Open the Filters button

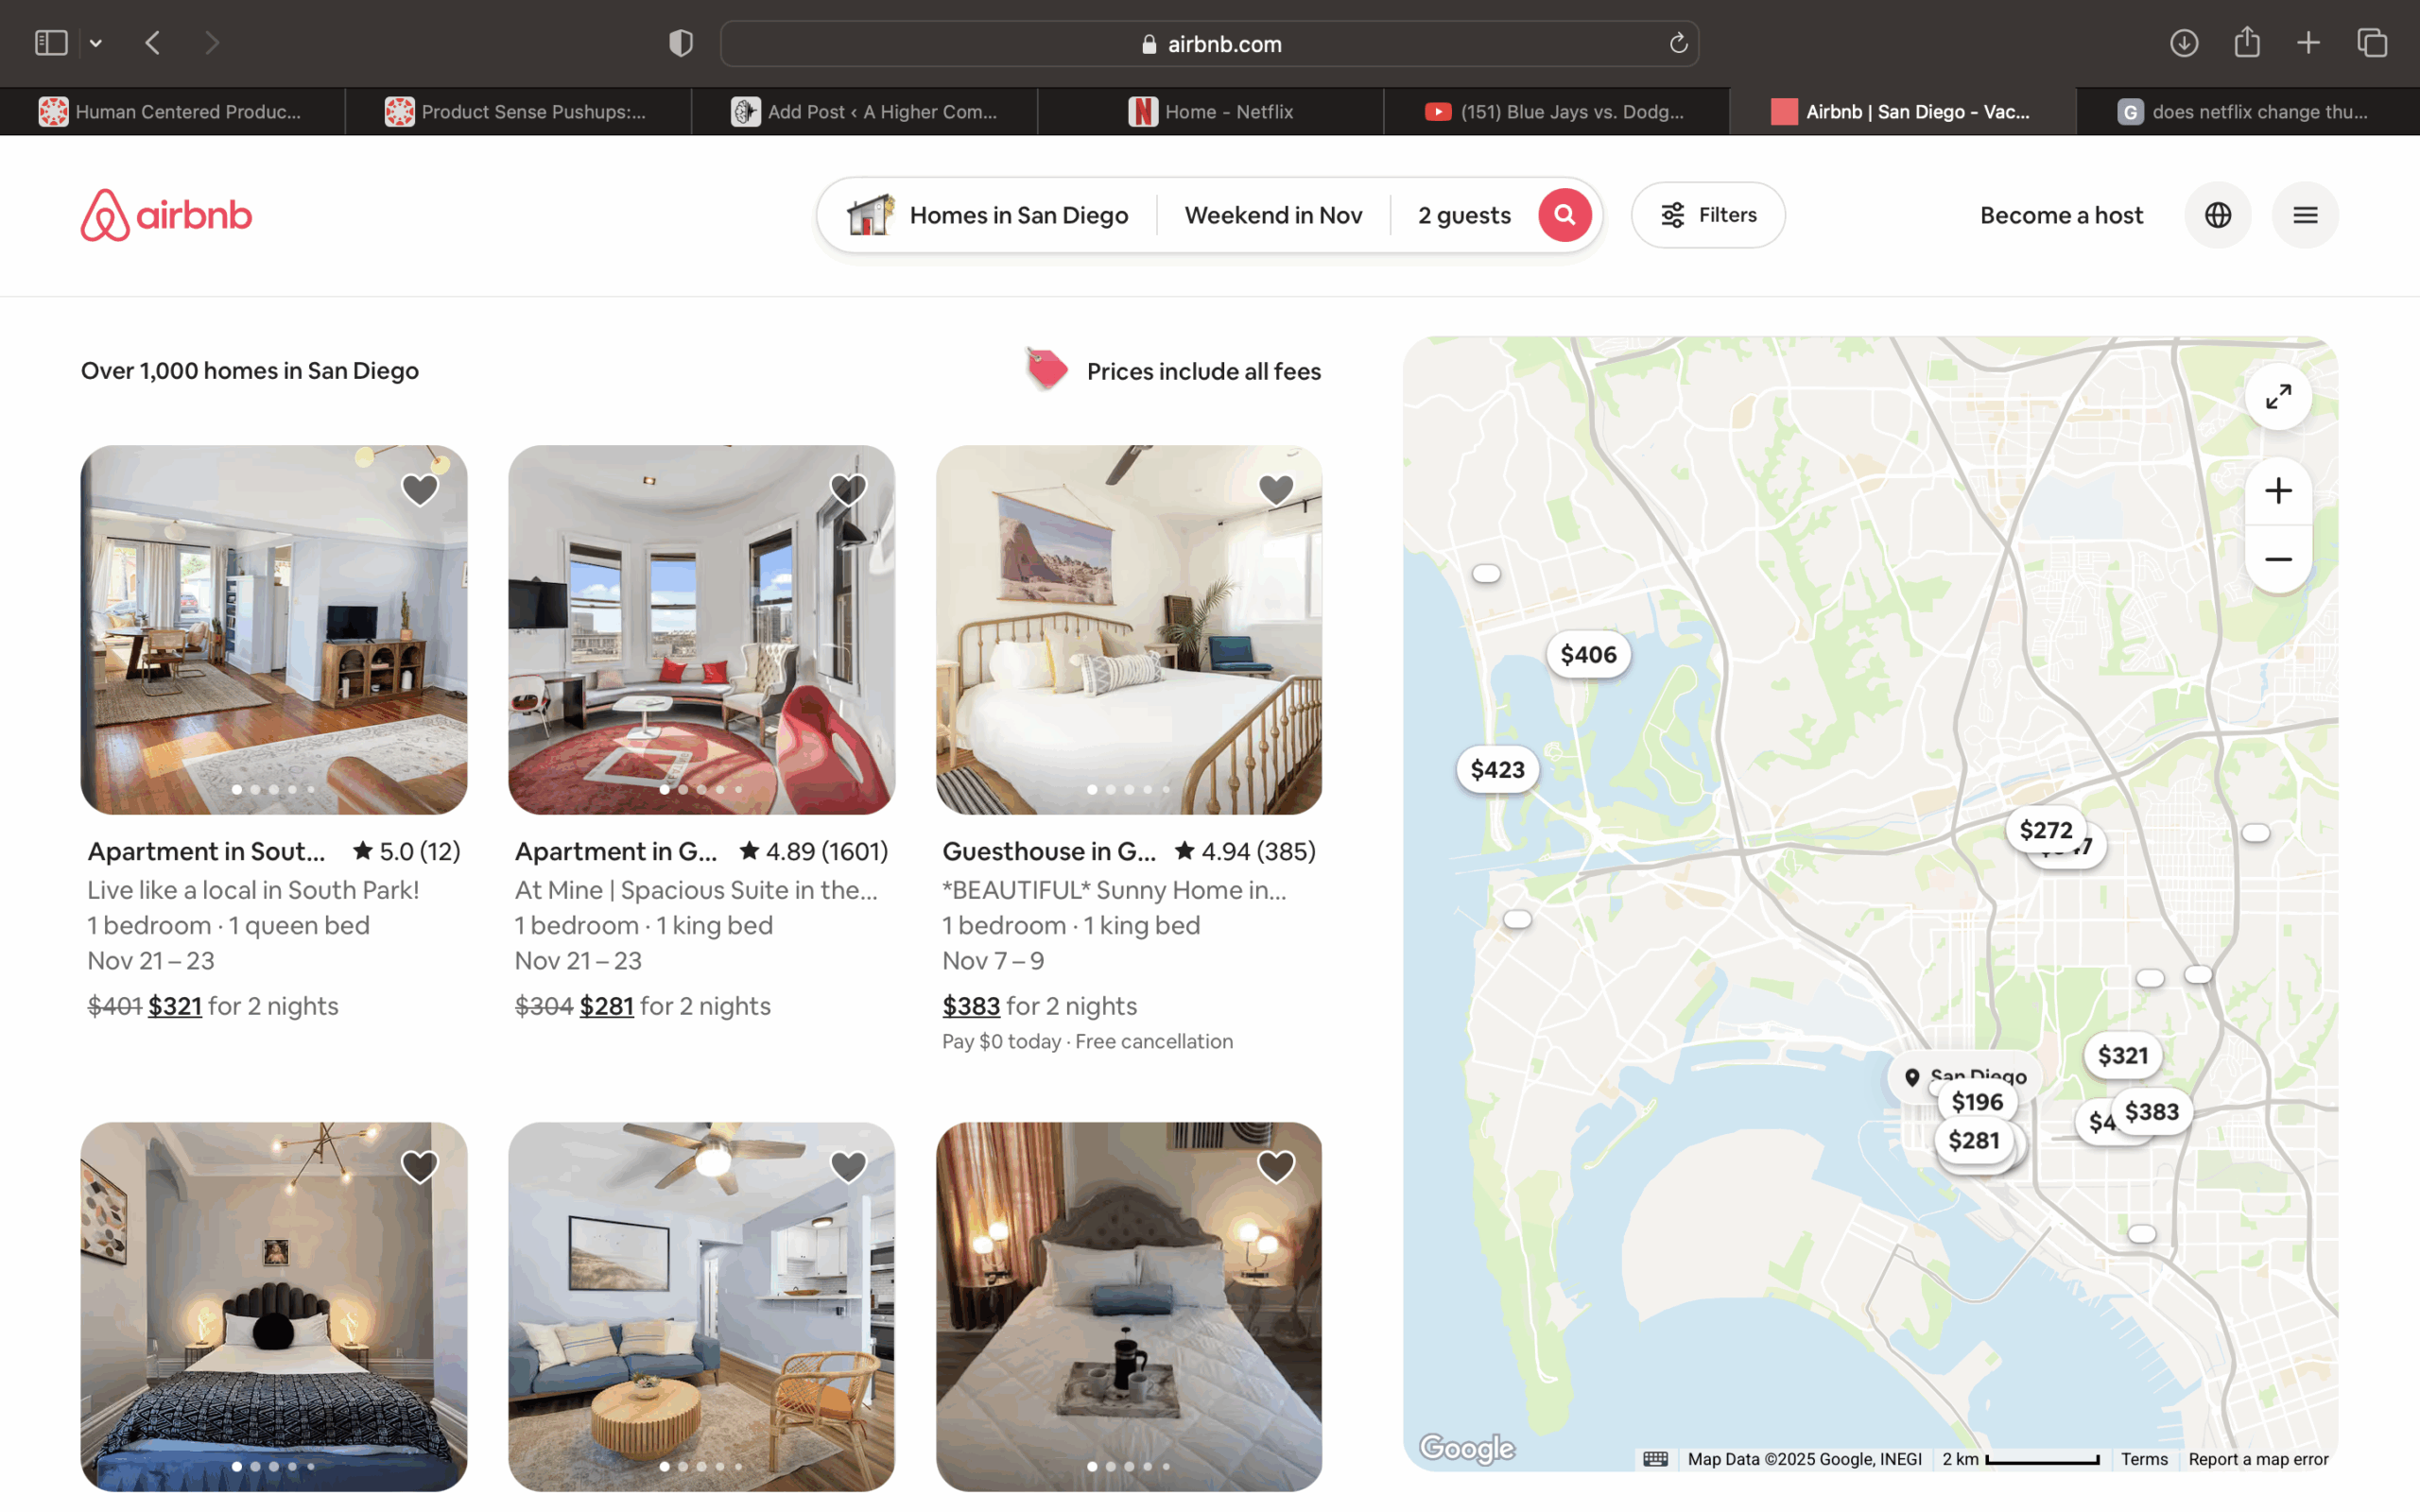[x=1708, y=215]
